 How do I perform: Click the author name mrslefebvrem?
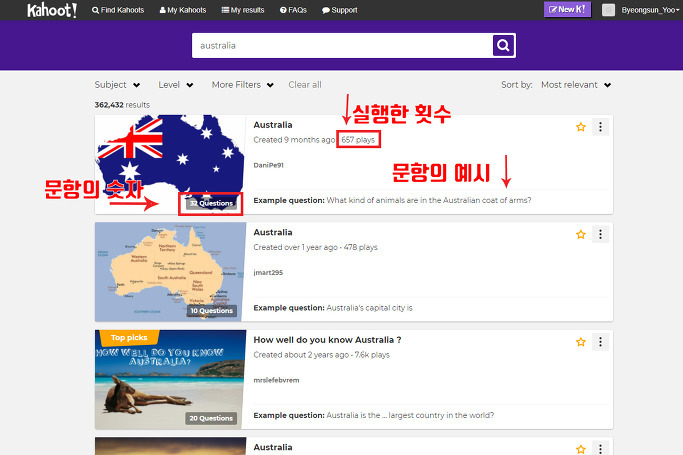(276, 380)
